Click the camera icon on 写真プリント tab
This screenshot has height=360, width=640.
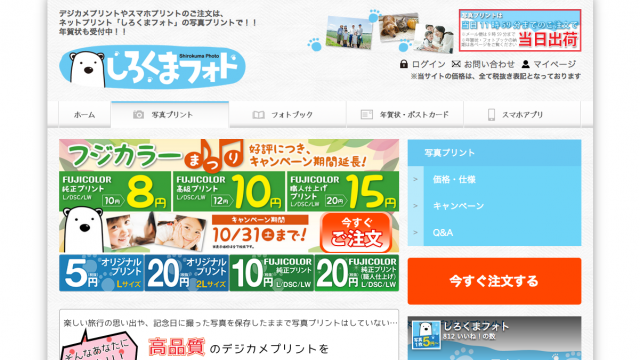point(138,115)
